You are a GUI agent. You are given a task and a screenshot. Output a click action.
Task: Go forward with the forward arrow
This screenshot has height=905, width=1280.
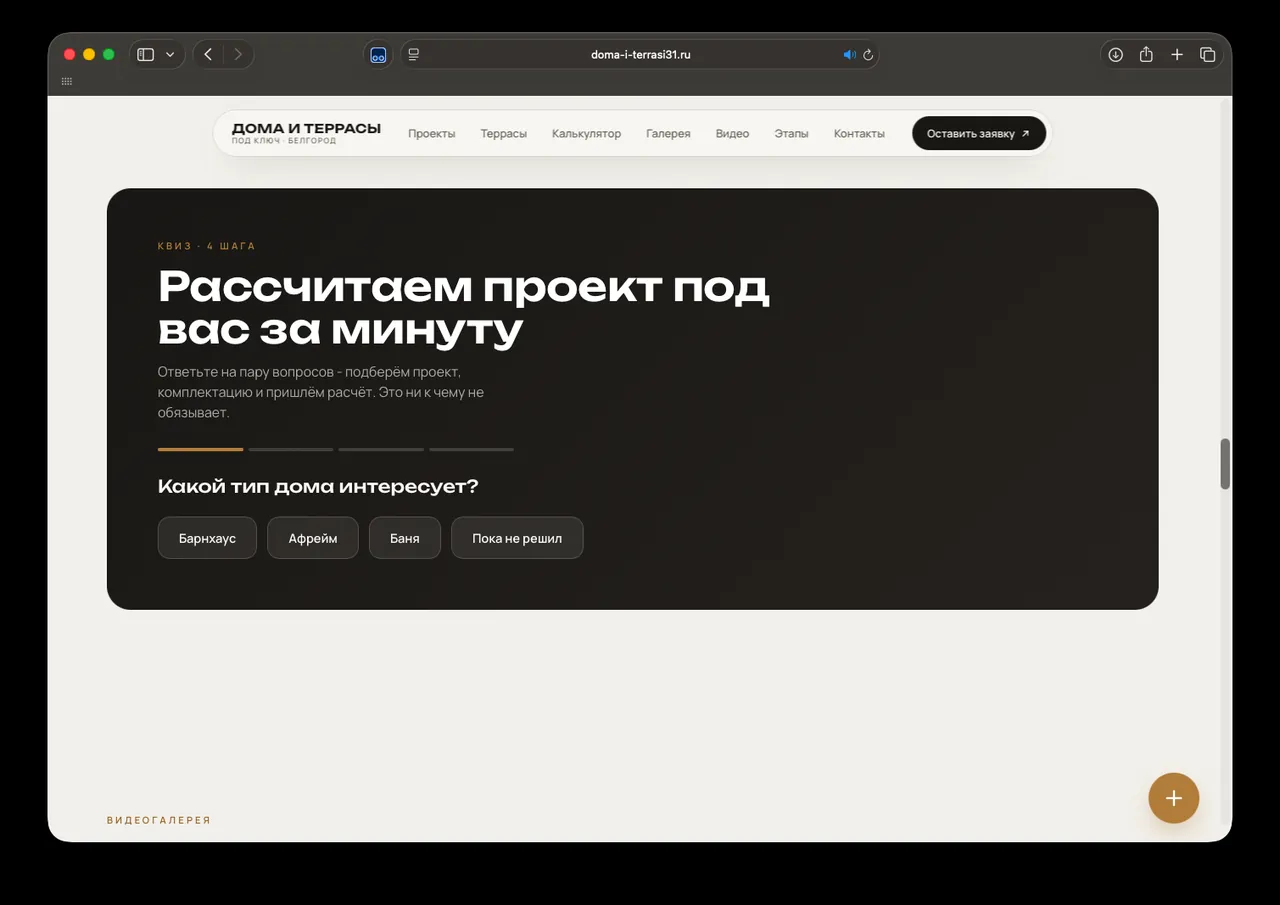[238, 55]
